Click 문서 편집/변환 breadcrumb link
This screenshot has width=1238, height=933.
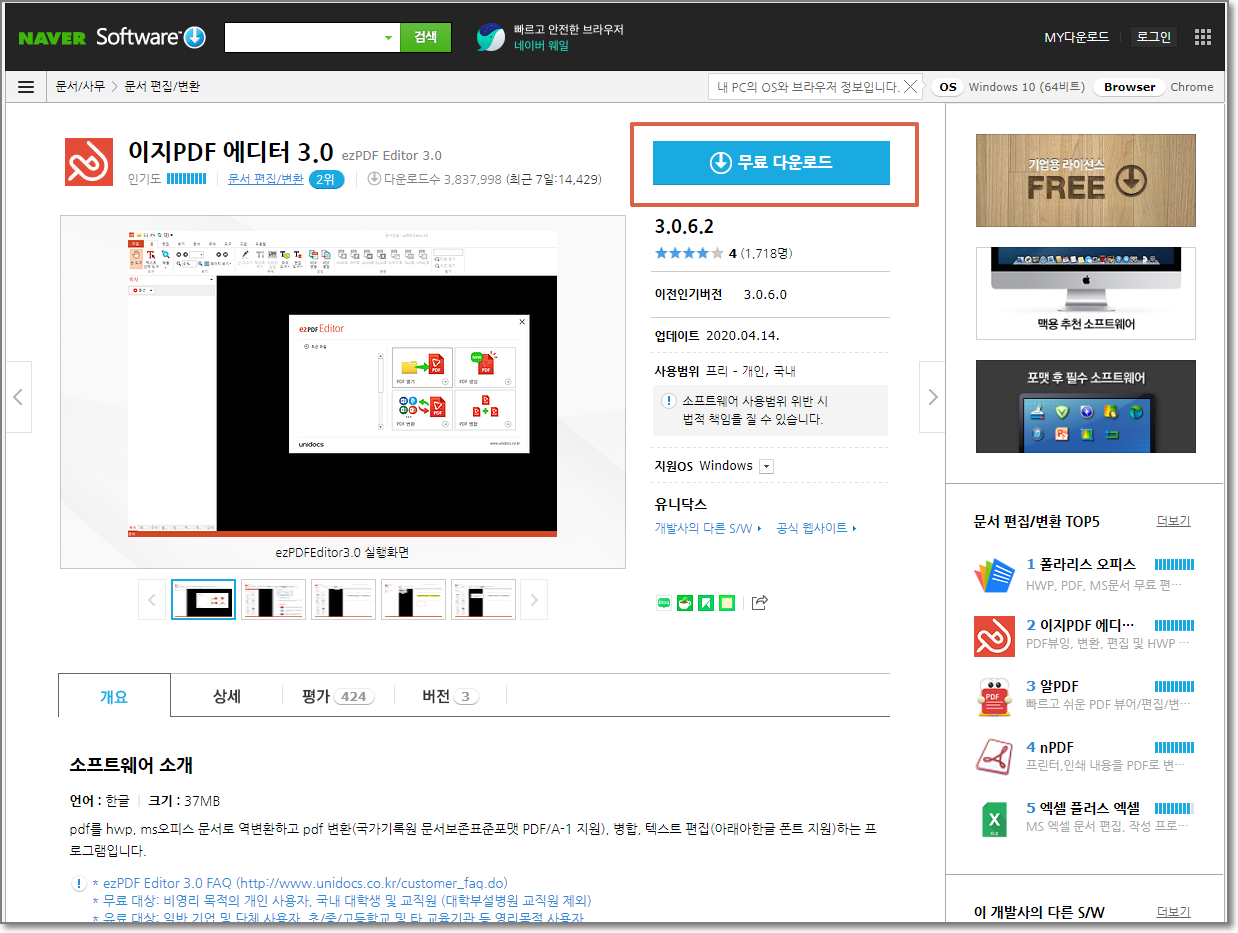(162, 87)
